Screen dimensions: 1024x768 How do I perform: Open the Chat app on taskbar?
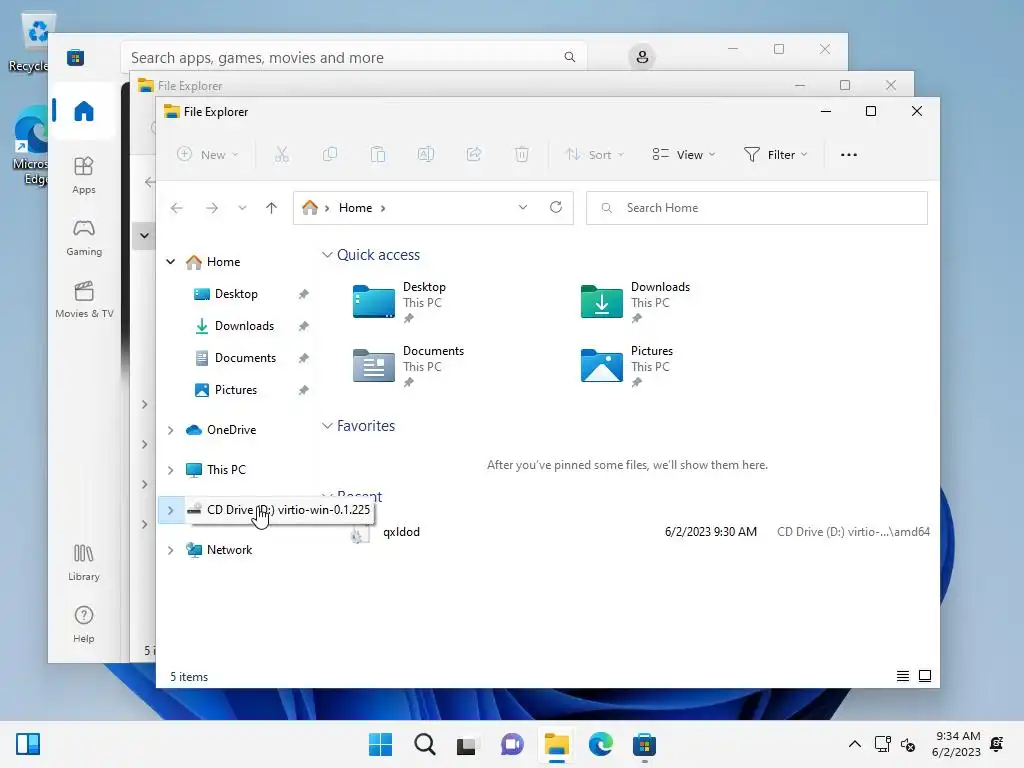(x=512, y=744)
